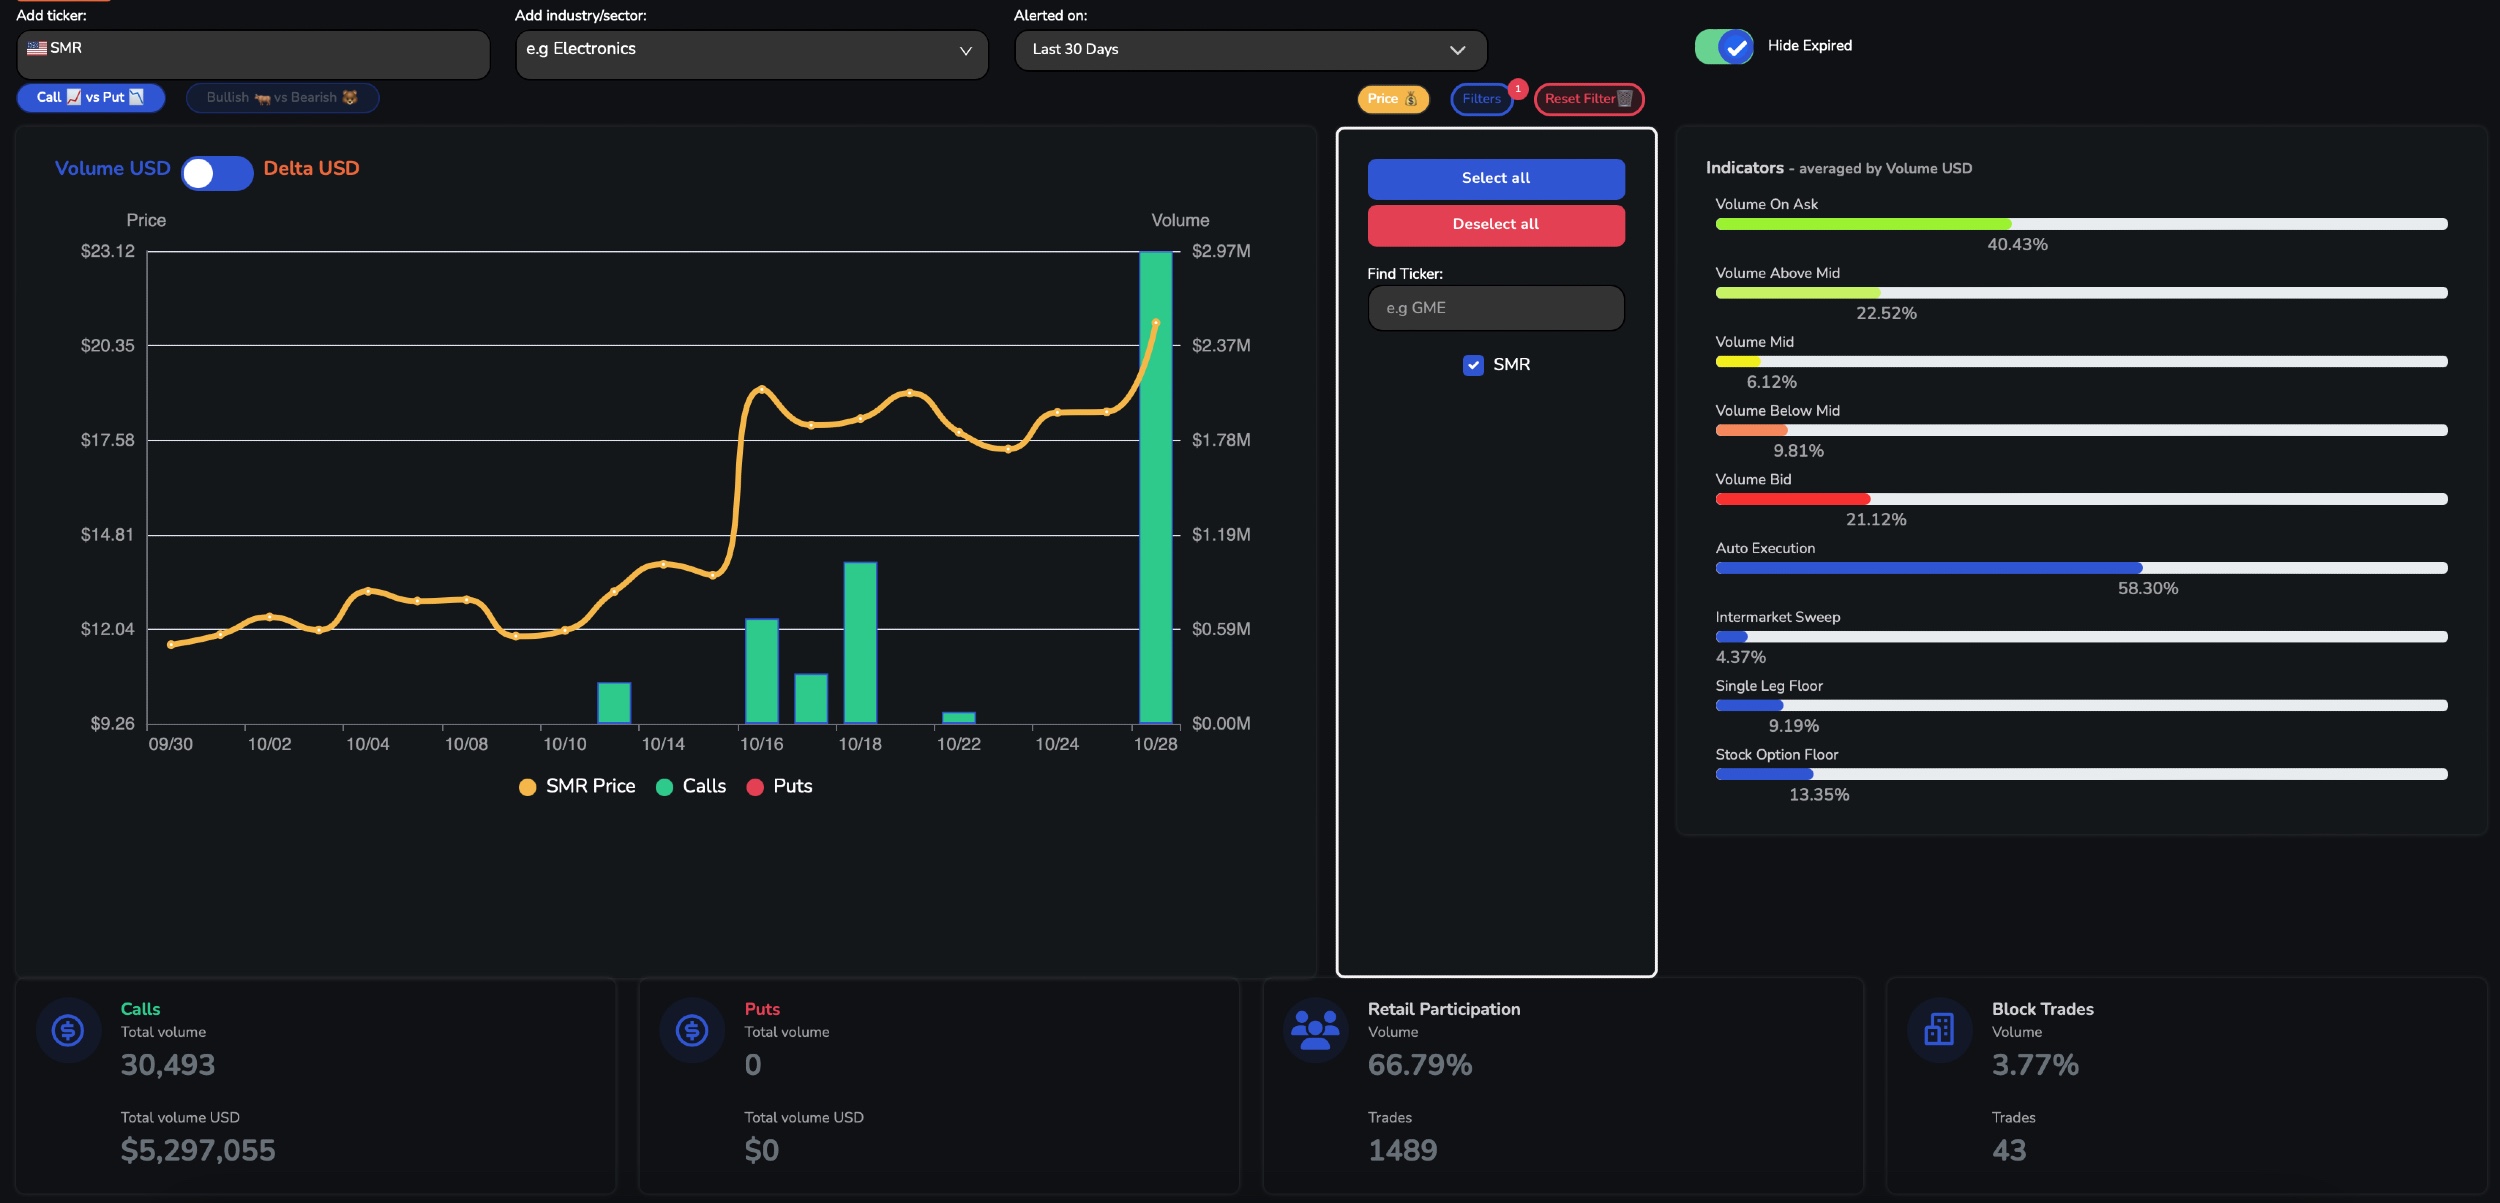Viewport: 2500px width, 1203px height.
Task: Click the 10/18 calls volume bar
Action: [860, 642]
